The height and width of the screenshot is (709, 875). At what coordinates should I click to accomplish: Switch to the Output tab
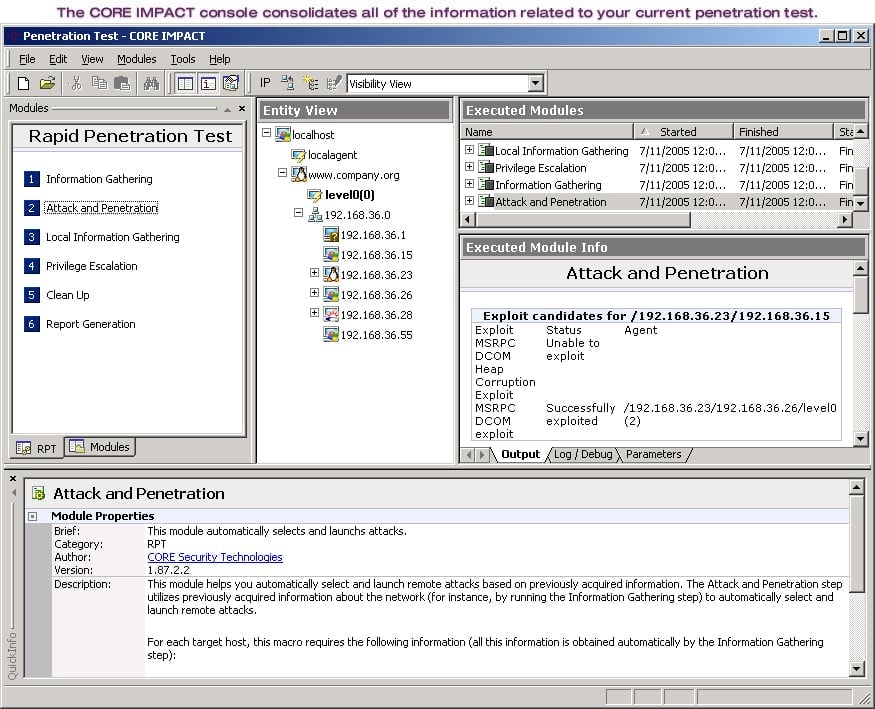point(520,454)
